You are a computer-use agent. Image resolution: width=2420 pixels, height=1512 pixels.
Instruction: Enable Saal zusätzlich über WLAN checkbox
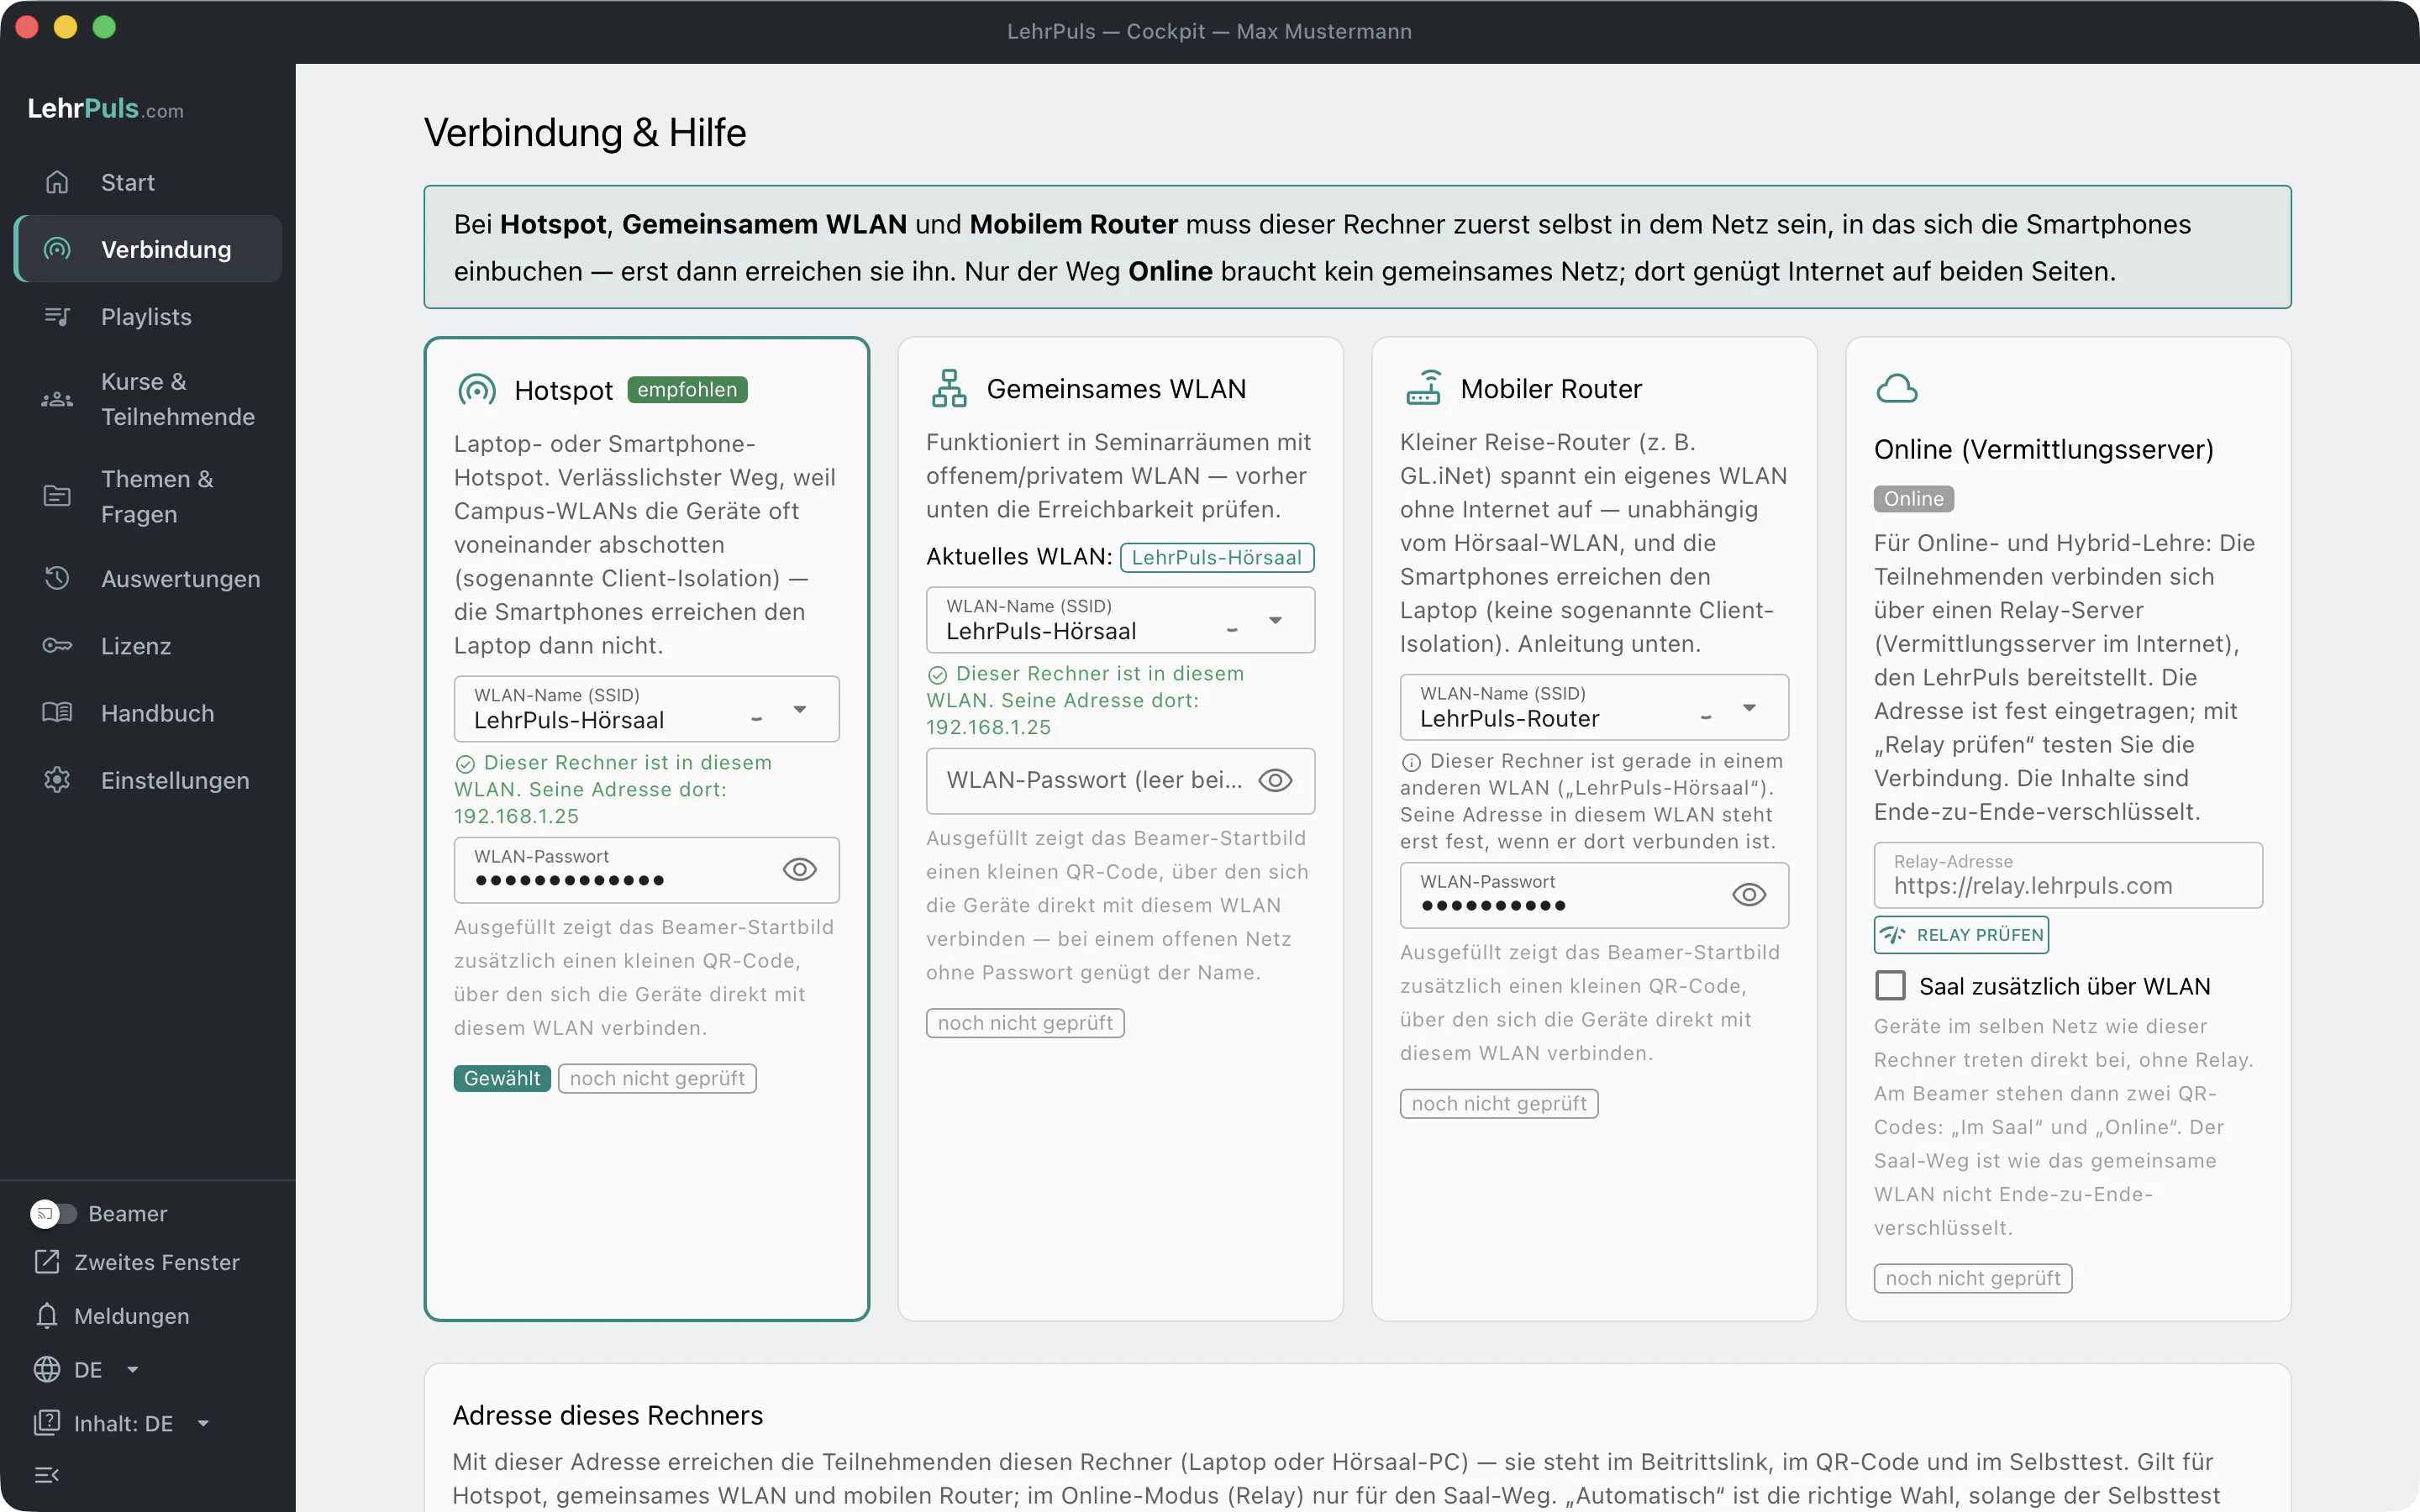1890,986
